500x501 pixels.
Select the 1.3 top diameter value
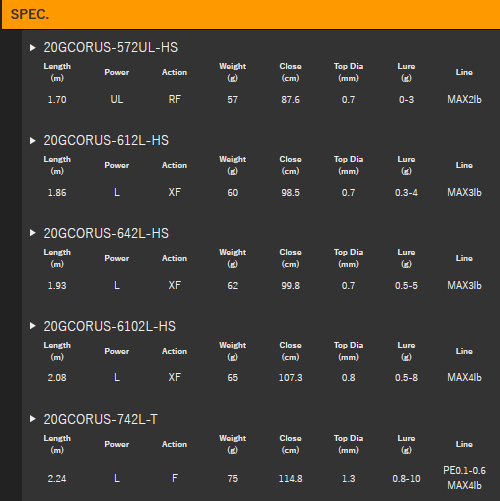(x=348, y=479)
